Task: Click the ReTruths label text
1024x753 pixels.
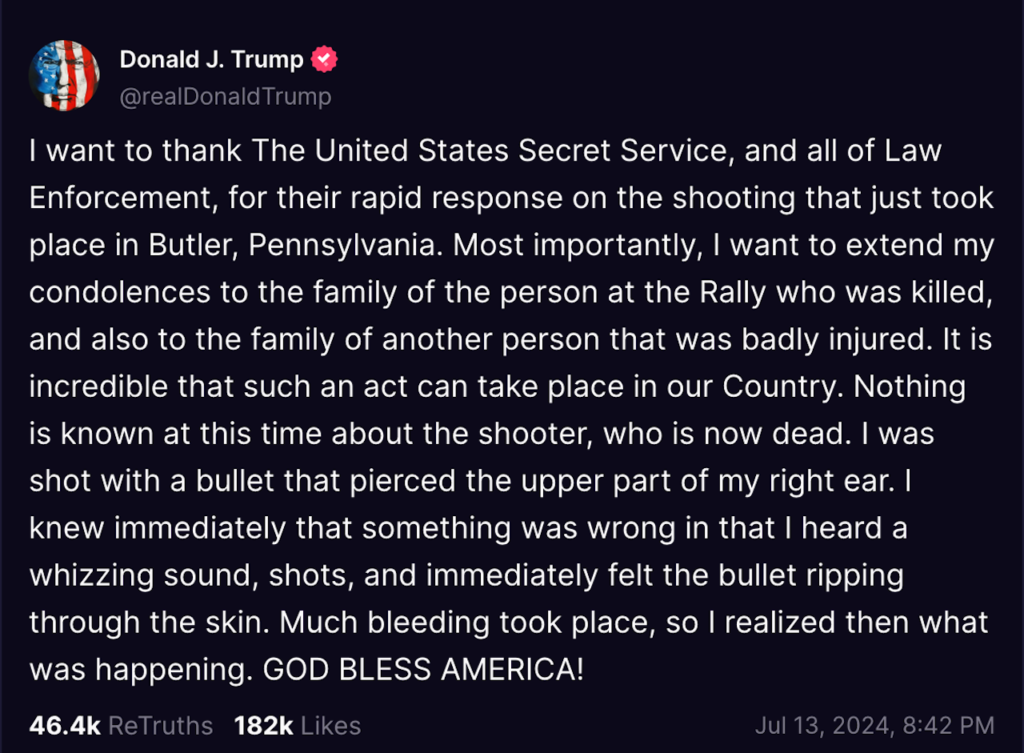Action: point(160,725)
